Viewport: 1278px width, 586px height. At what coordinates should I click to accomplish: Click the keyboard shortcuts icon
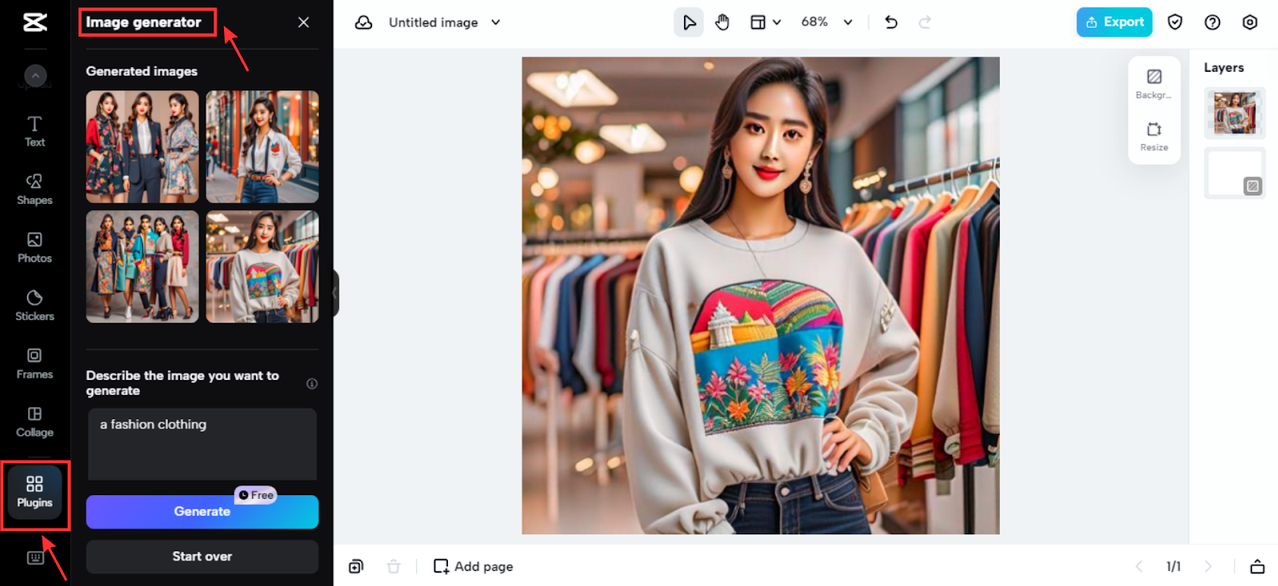(x=35, y=558)
